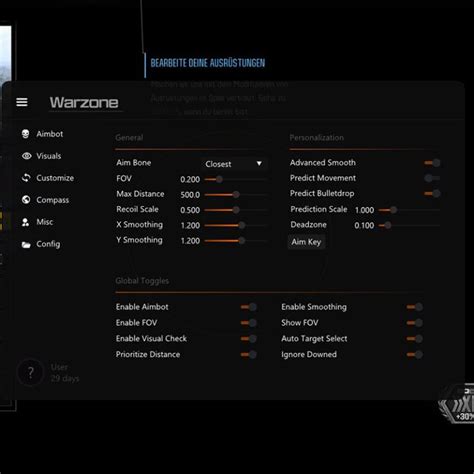Toggle Enable Aimbot switch
This screenshot has height=474, width=474.
[x=249, y=307]
